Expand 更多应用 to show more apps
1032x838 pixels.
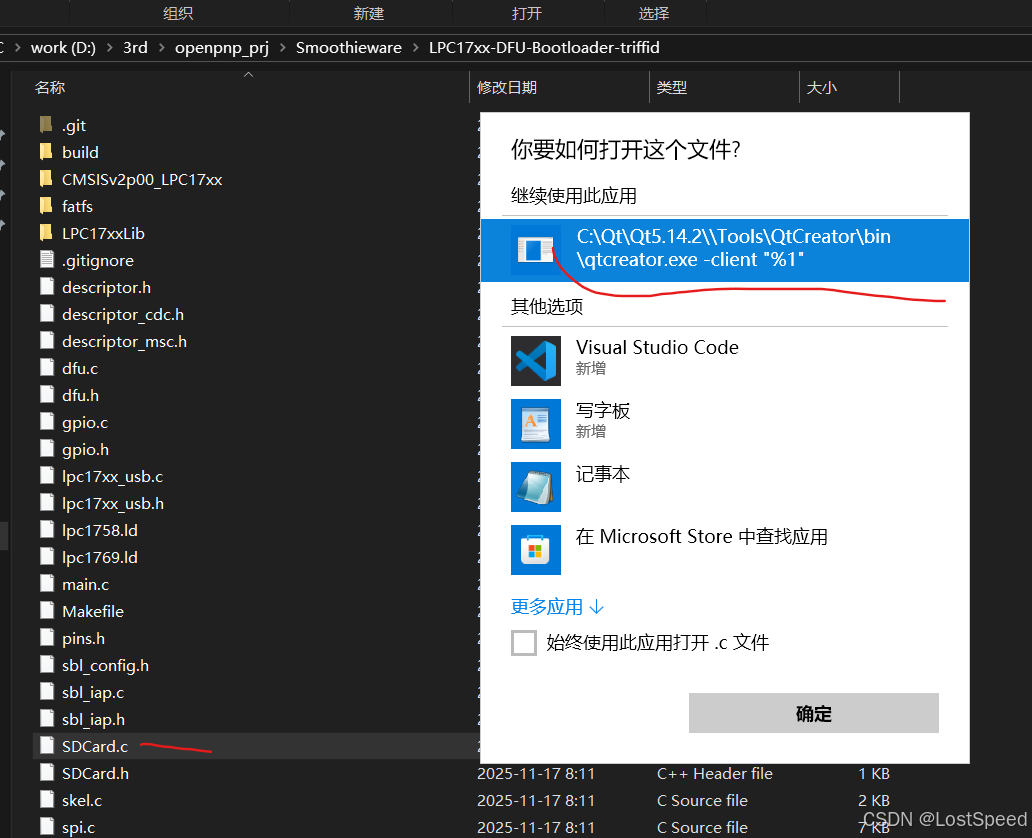(x=557, y=606)
